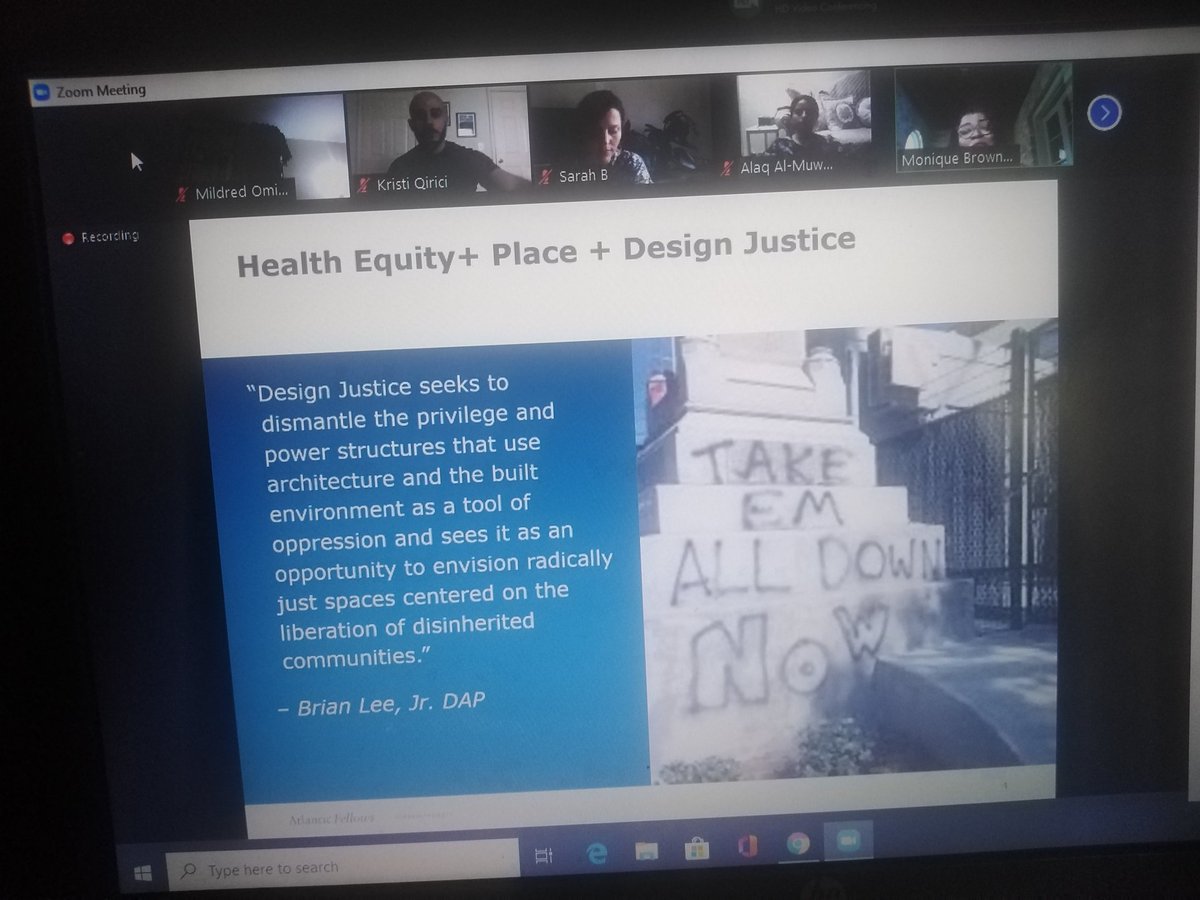Viewport: 1200px width, 900px height.
Task: Click the Zoom Meeting title text
Action: tap(101, 90)
